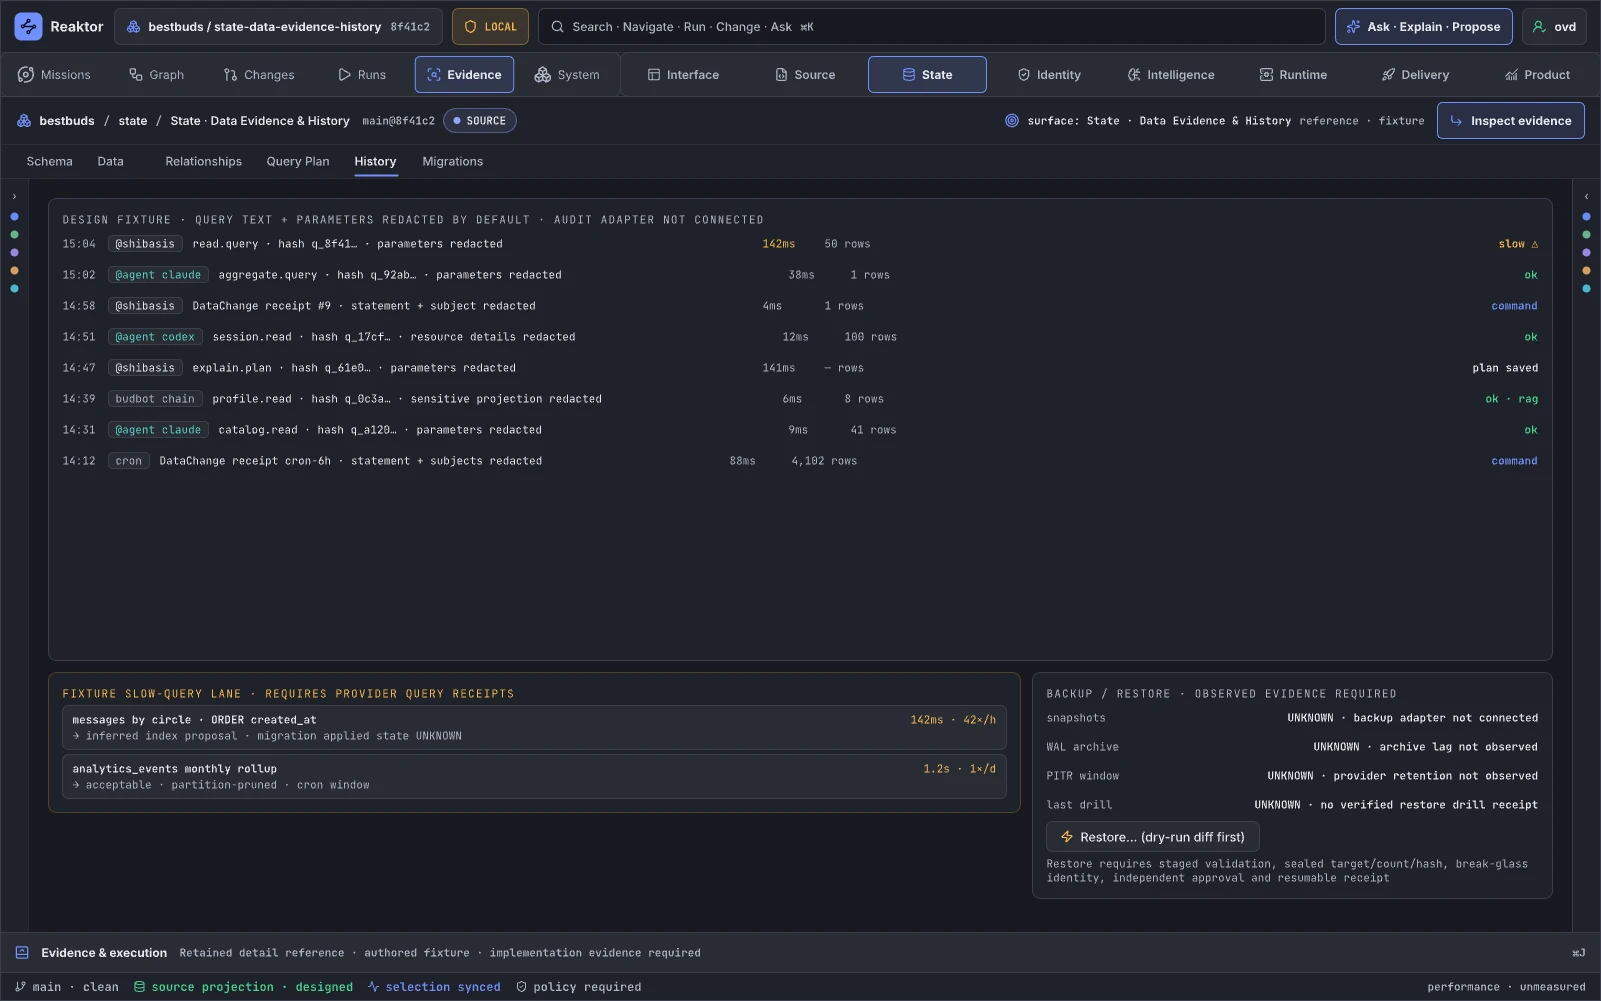
Task: Switch to the Interface surface
Action: coord(683,75)
